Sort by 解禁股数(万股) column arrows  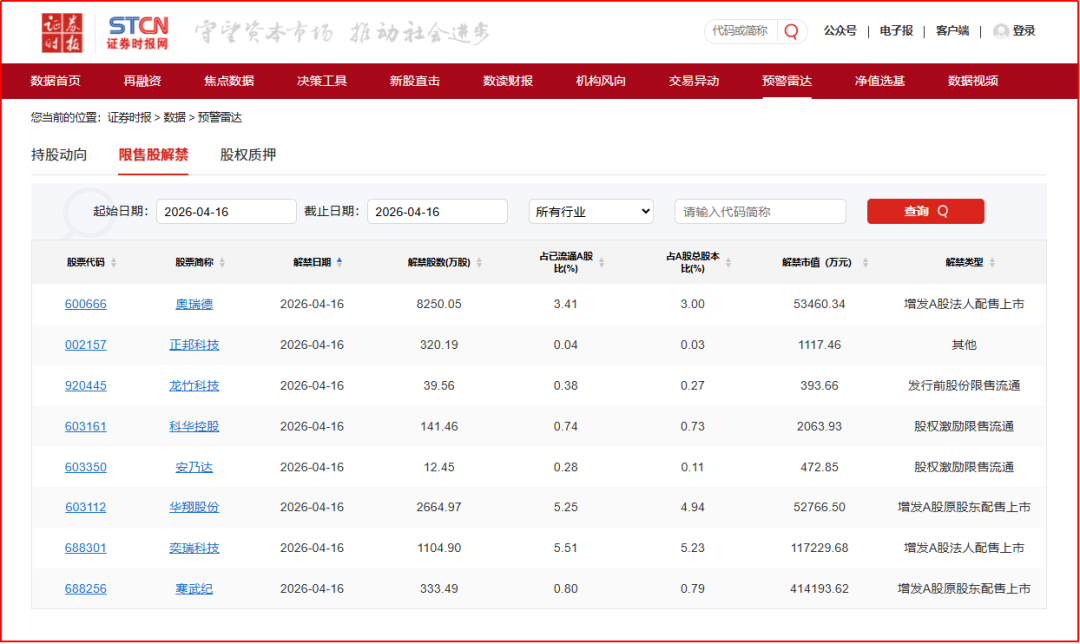(x=479, y=262)
